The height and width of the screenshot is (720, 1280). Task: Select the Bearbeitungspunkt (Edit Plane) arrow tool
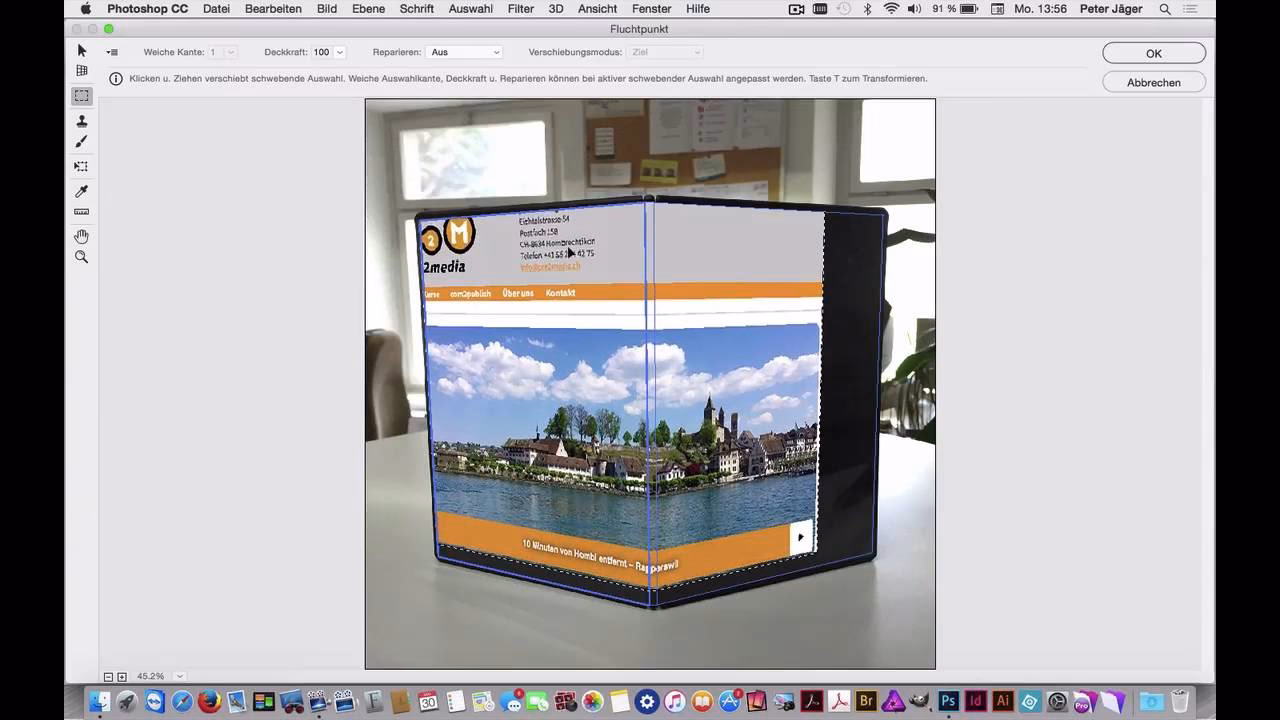pyautogui.click(x=81, y=48)
